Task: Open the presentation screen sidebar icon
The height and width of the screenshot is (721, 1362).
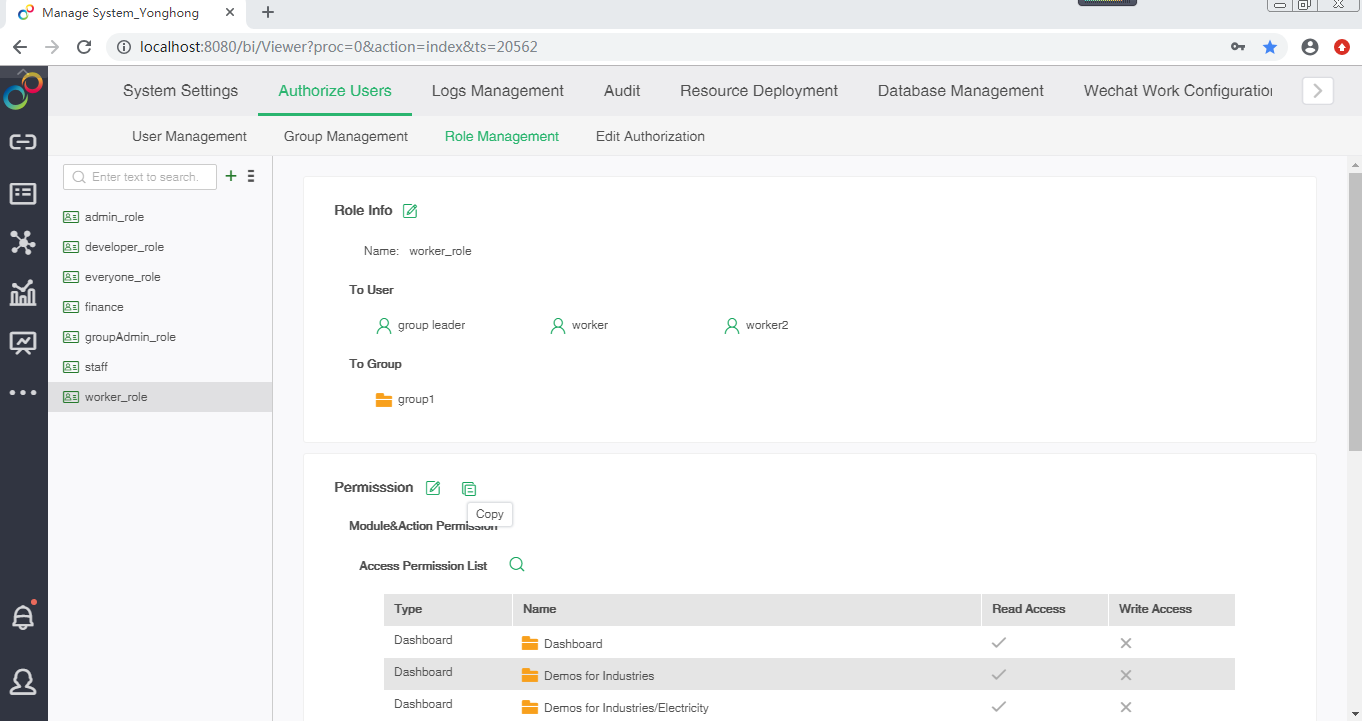Action: (x=23, y=343)
